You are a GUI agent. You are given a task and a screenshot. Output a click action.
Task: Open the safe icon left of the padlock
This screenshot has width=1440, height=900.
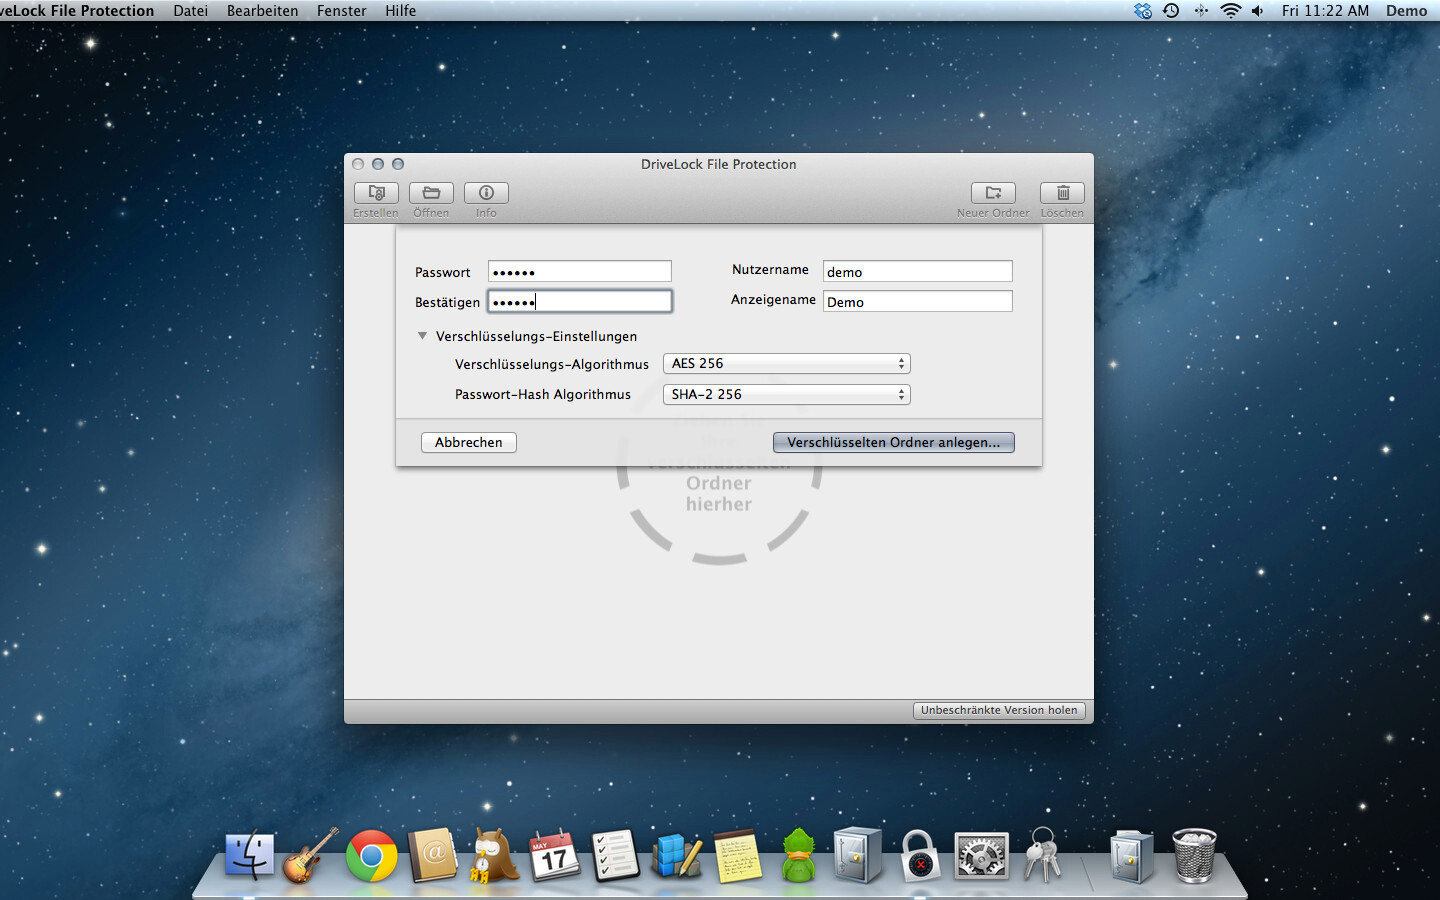click(858, 856)
